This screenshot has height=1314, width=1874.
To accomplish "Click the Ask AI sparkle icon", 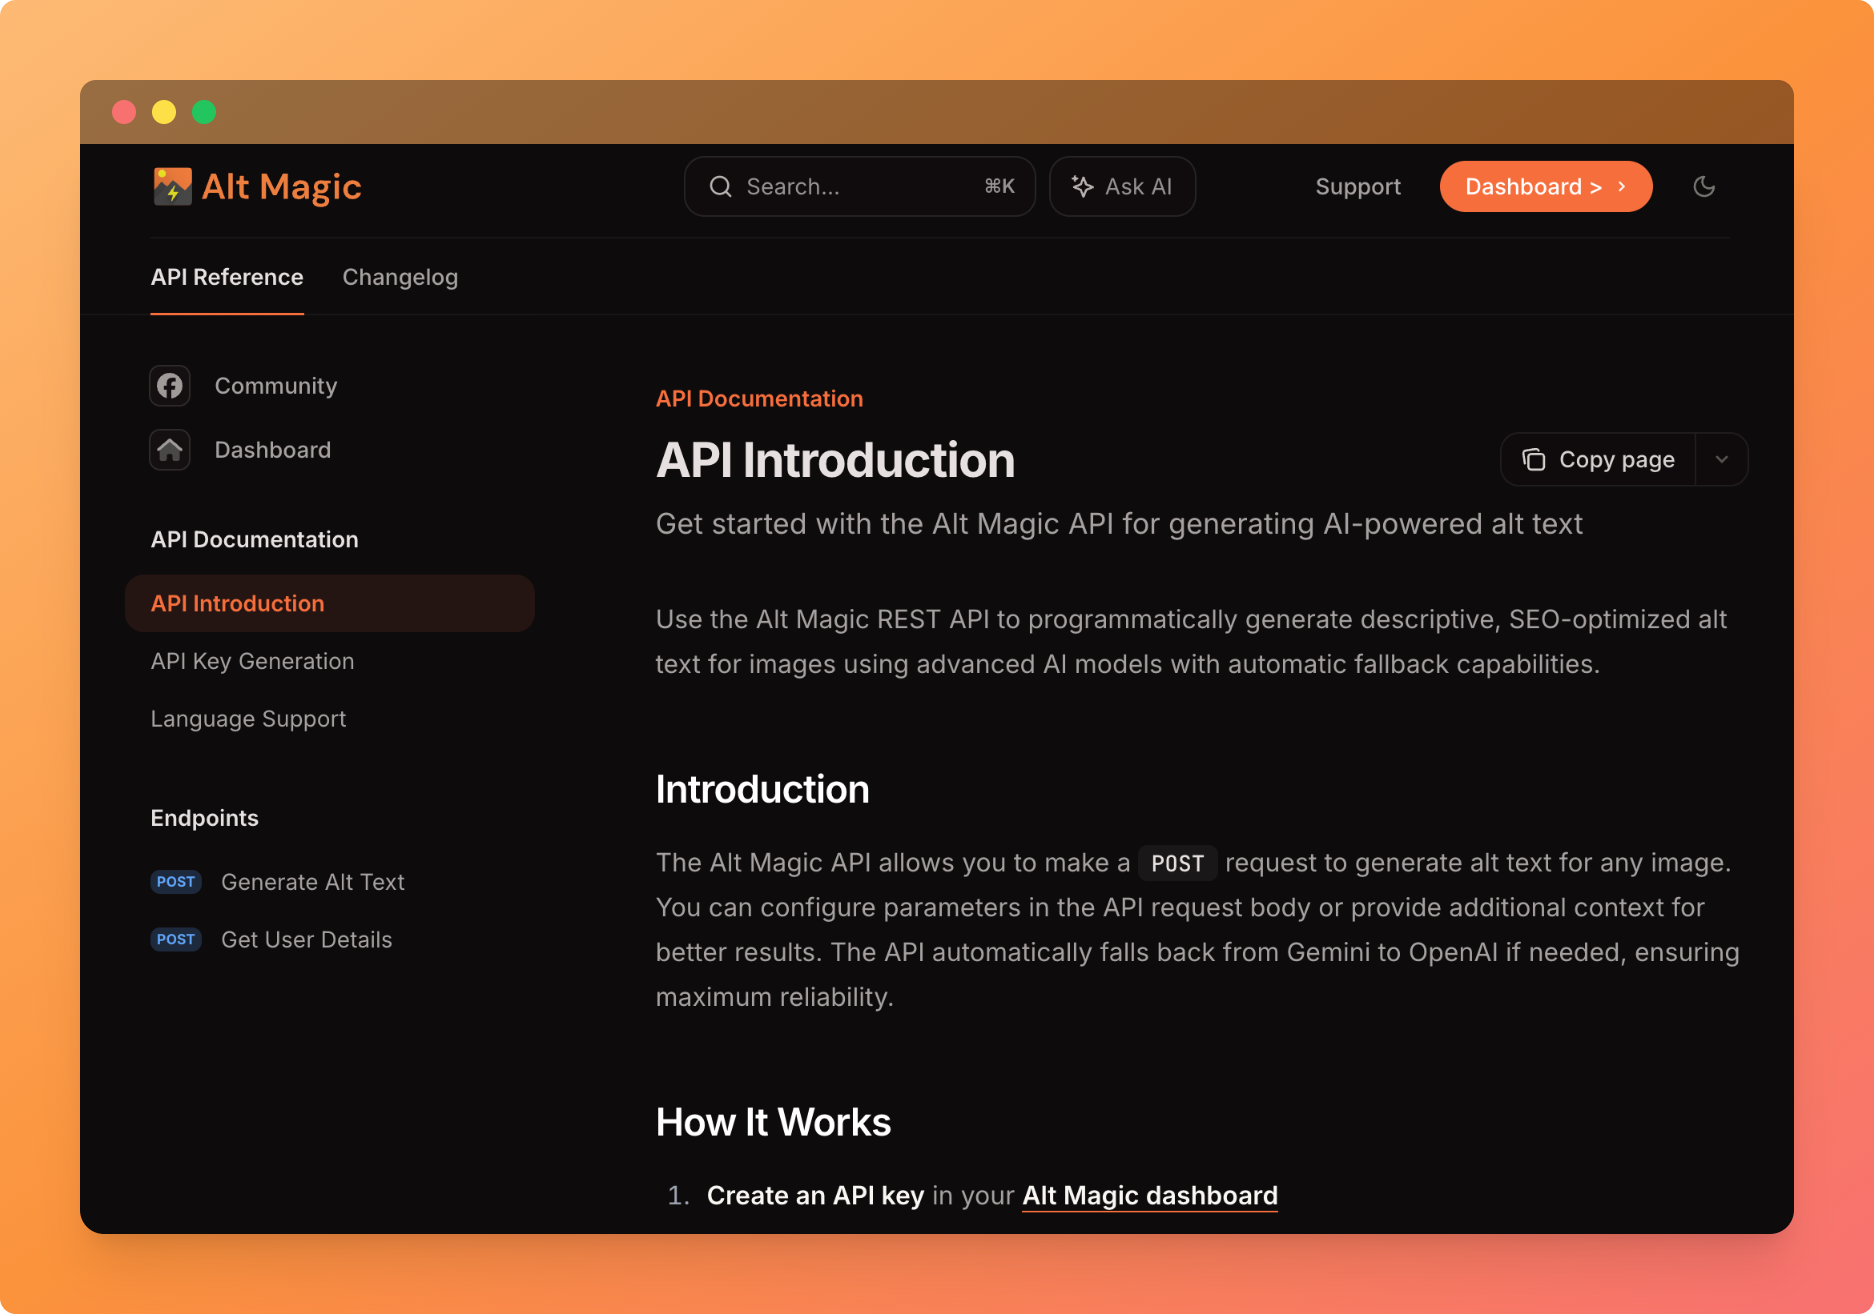I will 1082,186.
